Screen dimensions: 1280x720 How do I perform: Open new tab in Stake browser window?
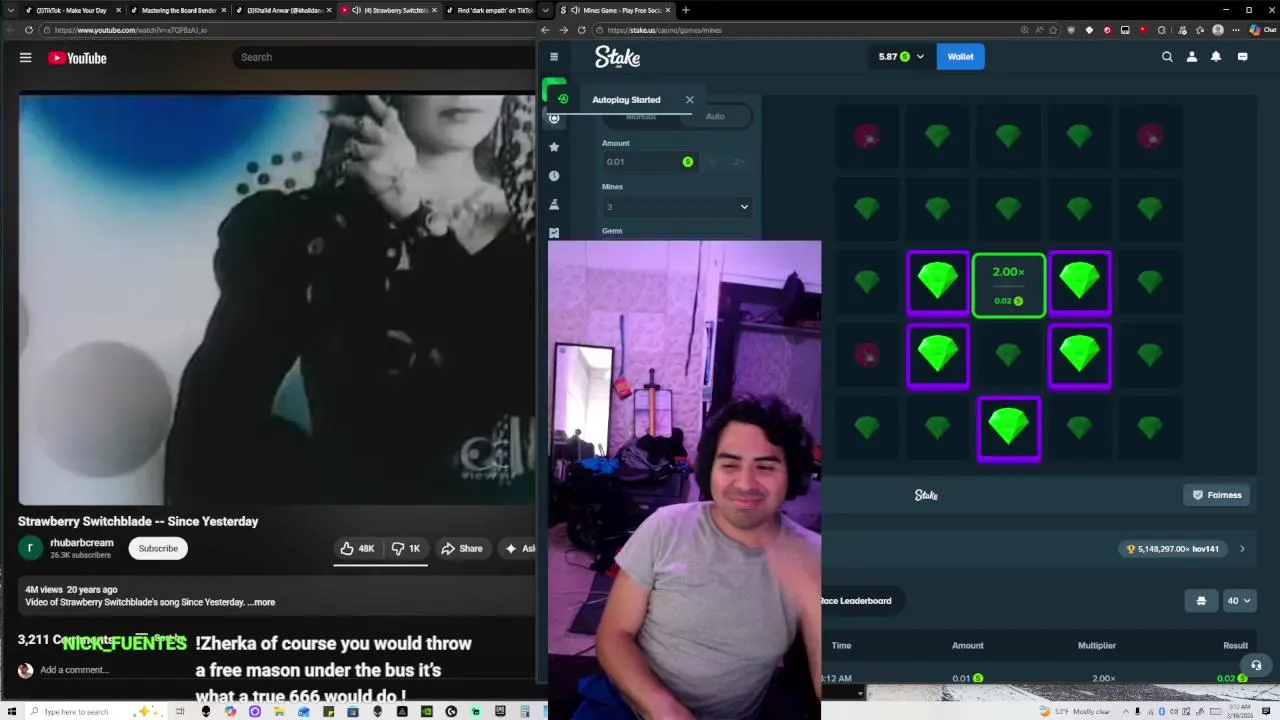tap(685, 10)
